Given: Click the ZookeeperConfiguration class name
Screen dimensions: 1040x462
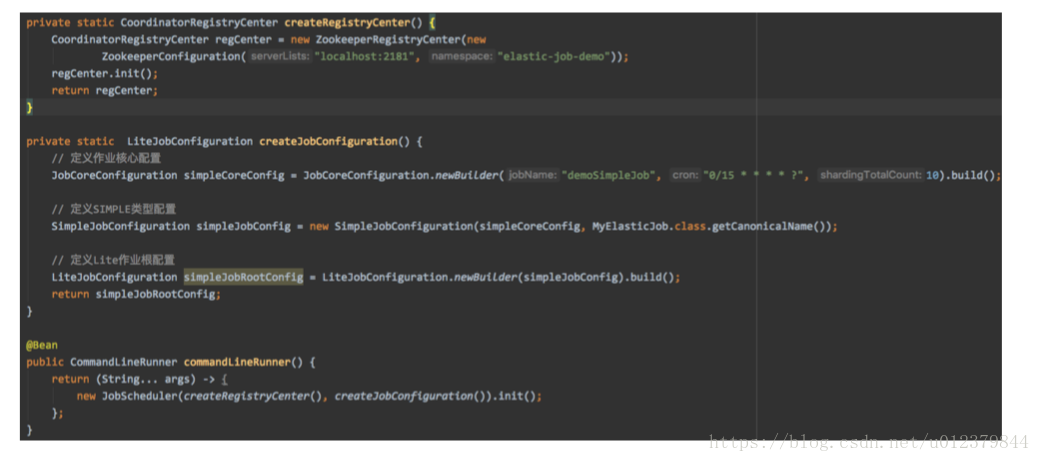Looking at the screenshot, I should [171, 56].
